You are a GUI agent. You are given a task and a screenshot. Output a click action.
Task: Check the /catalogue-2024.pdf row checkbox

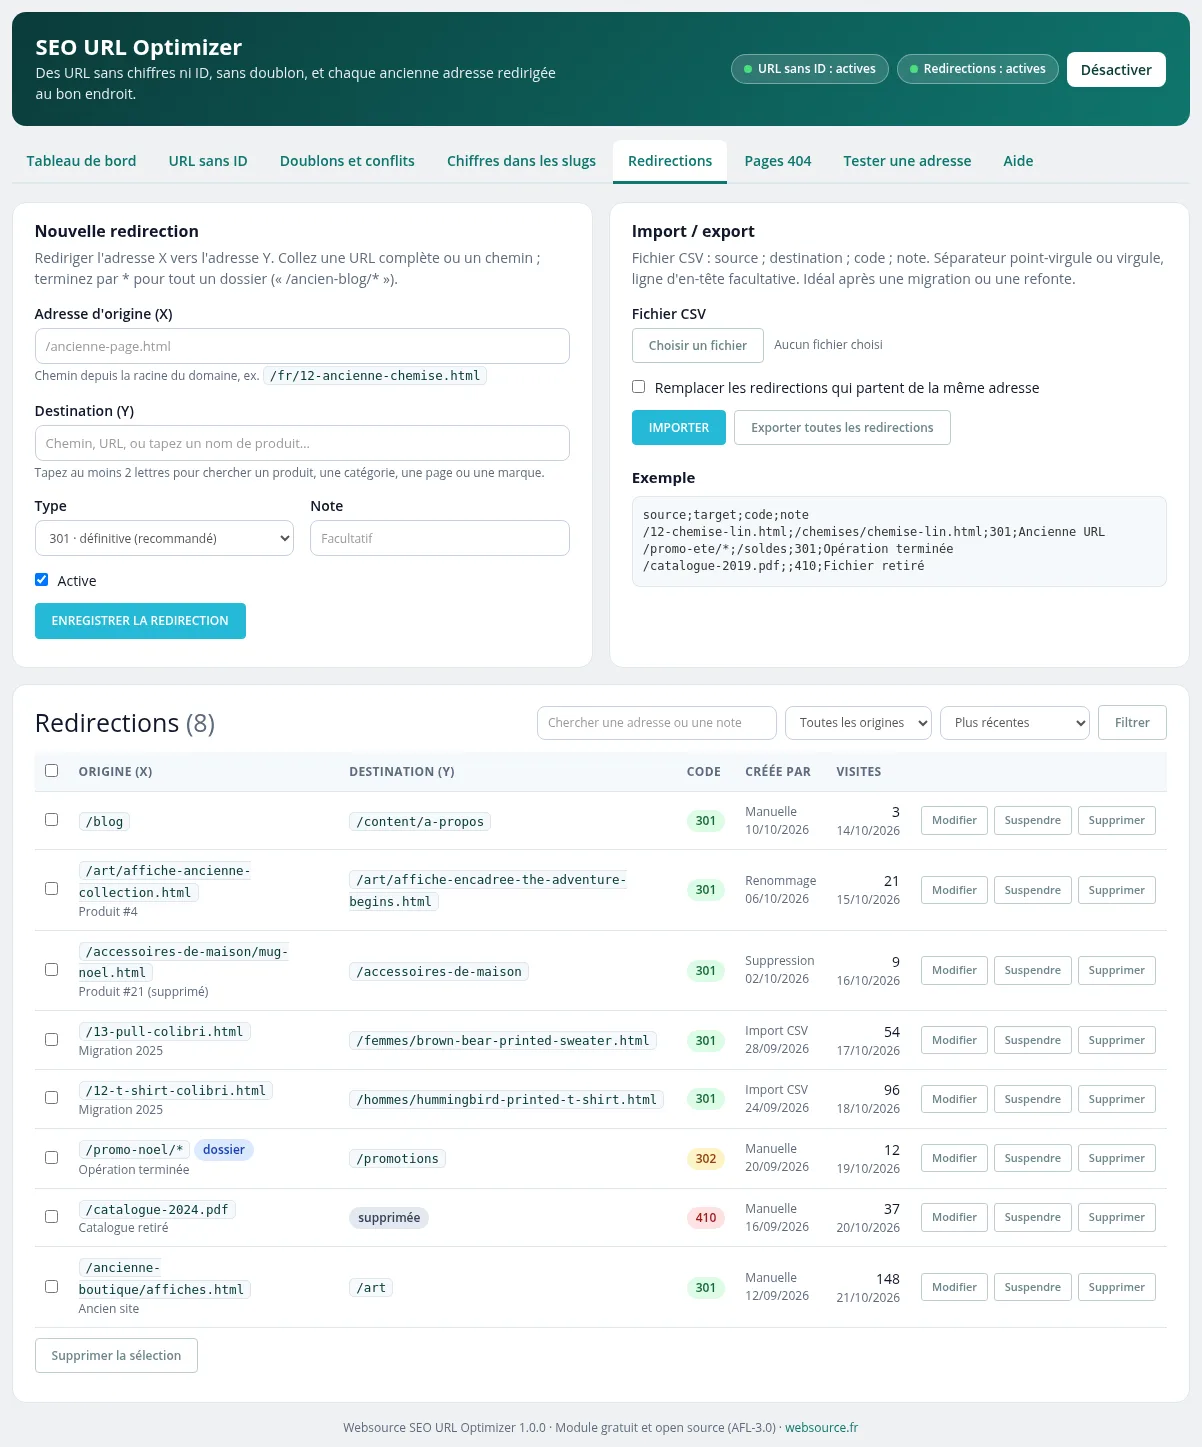coord(52,1217)
